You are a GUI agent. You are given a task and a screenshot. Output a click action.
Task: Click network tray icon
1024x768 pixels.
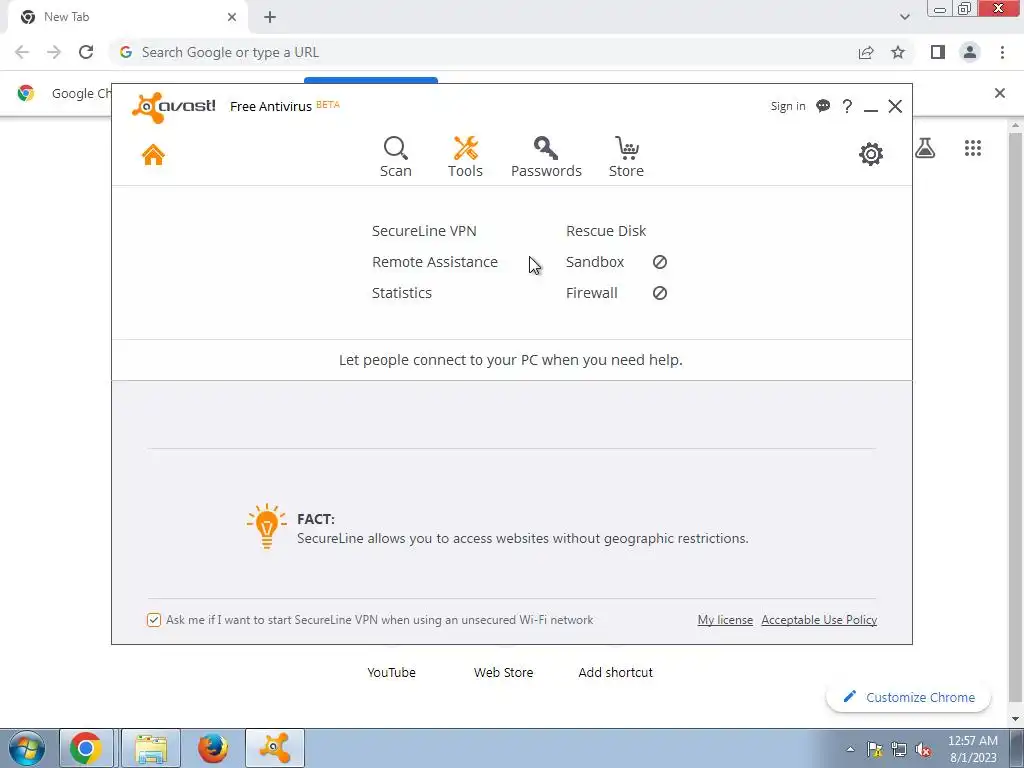coord(899,750)
